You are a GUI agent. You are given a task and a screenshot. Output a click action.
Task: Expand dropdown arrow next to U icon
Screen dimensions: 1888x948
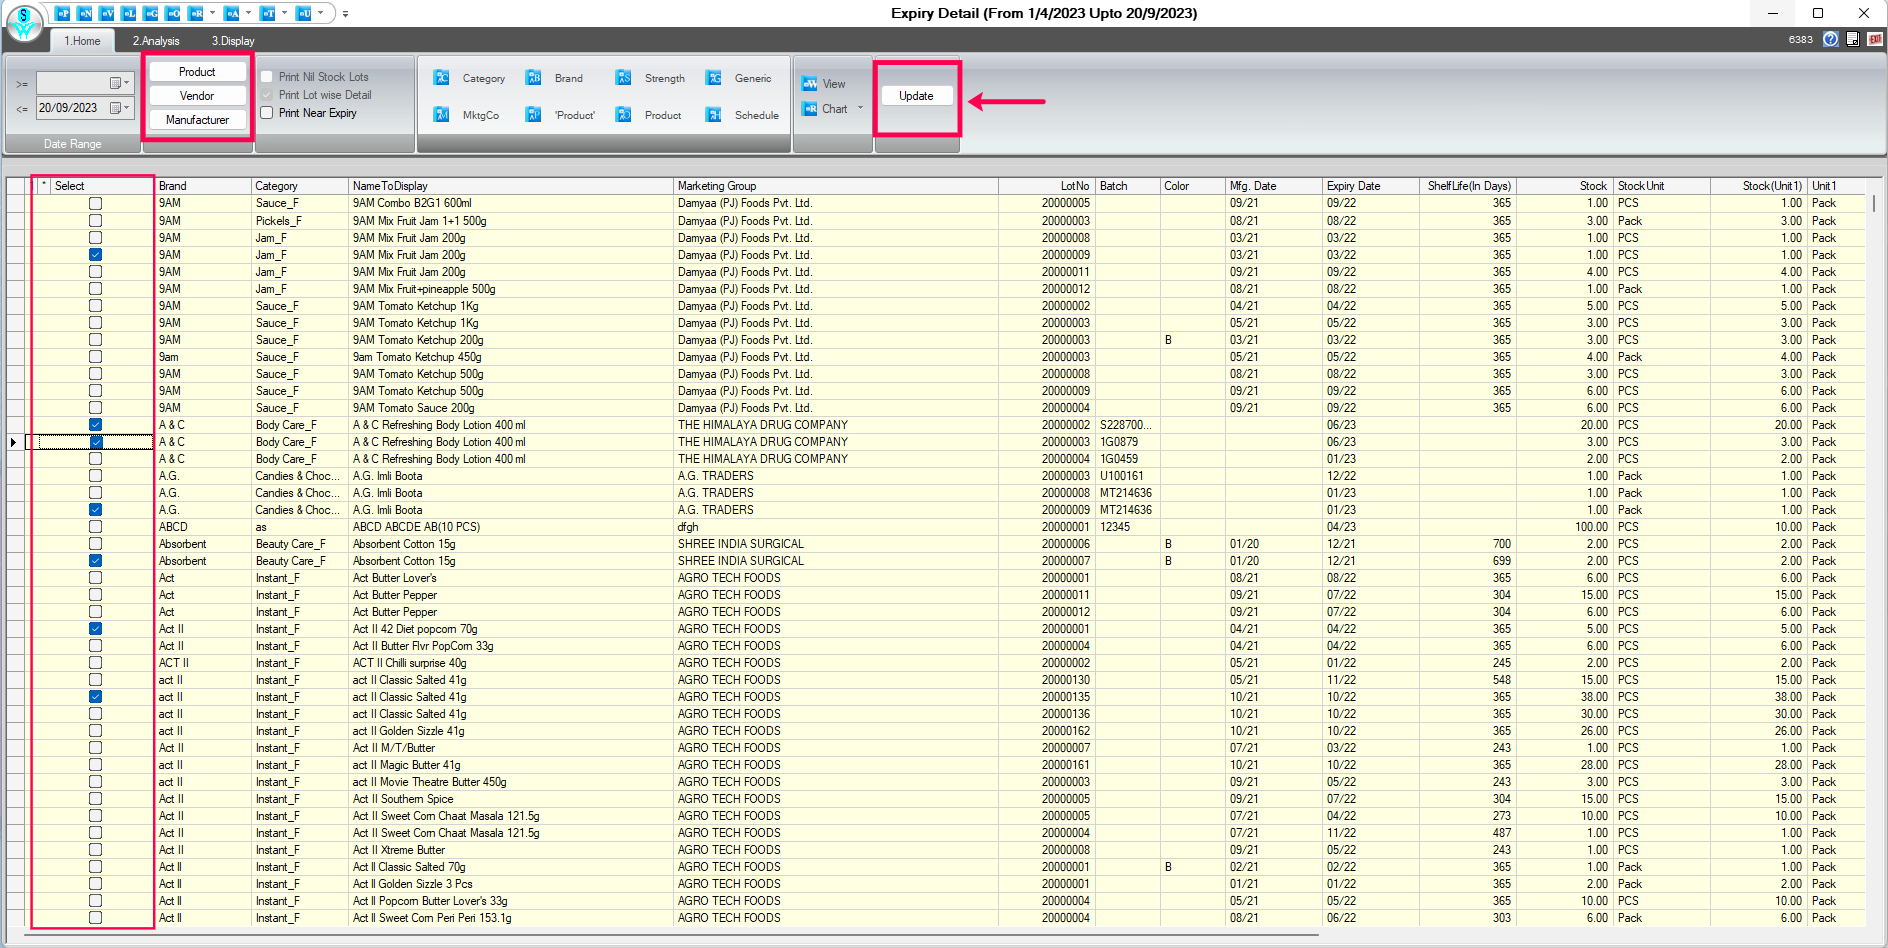(x=320, y=13)
